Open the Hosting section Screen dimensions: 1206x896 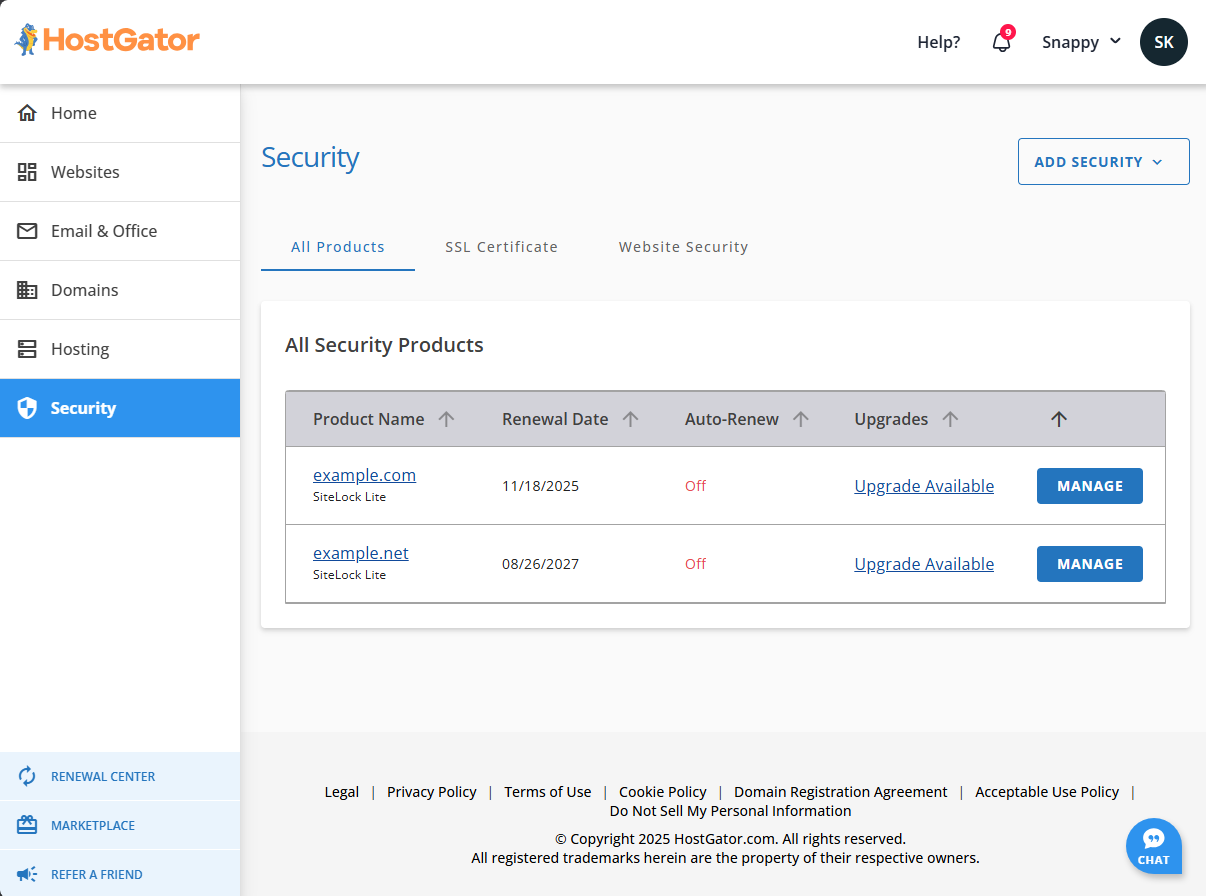[79, 349]
